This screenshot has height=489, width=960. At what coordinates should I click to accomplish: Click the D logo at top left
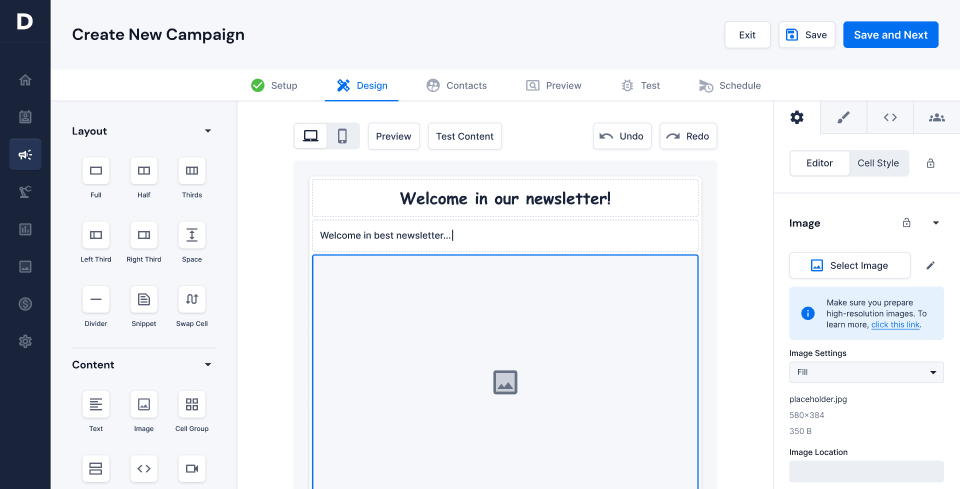pyautogui.click(x=24, y=21)
